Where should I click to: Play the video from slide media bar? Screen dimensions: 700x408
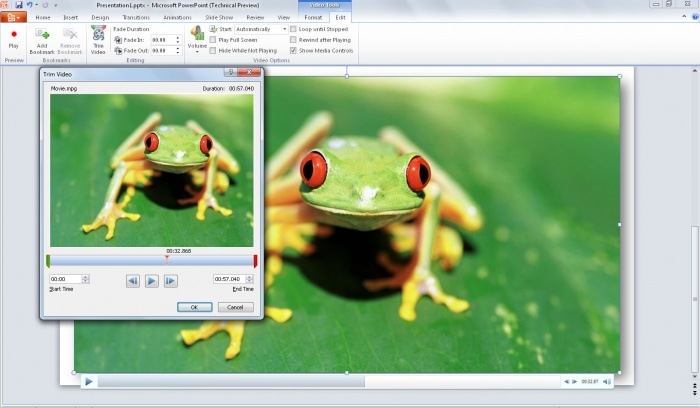(89, 382)
